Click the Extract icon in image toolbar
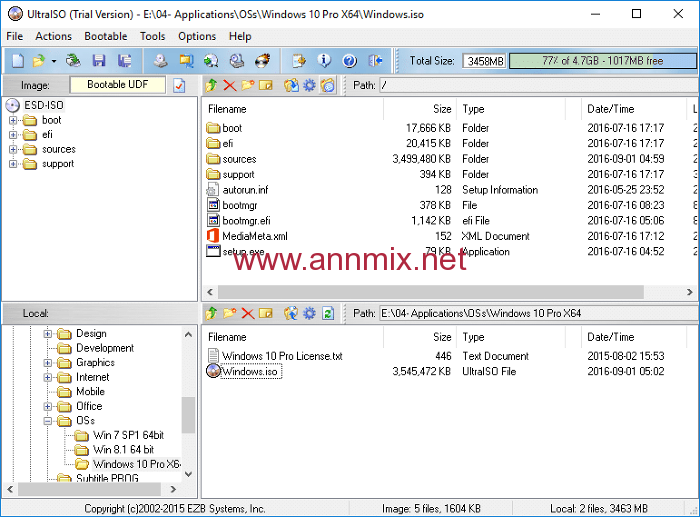This screenshot has height=517, width=700. point(291,85)
